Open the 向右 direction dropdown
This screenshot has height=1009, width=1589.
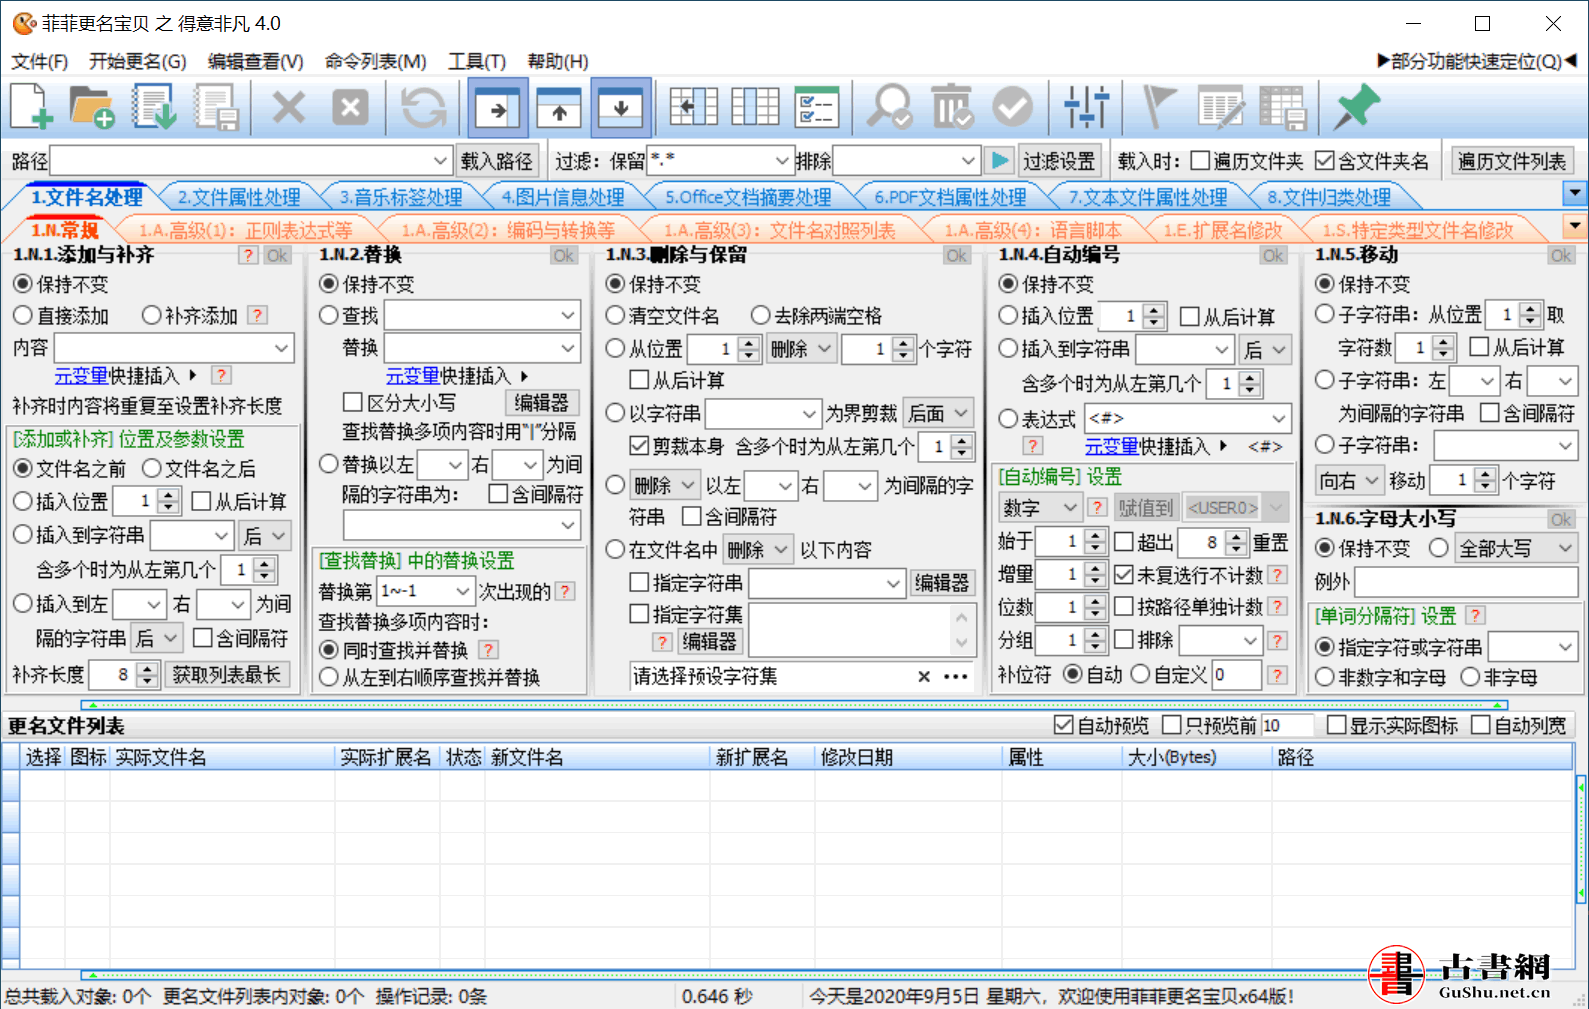[1350, 481]
